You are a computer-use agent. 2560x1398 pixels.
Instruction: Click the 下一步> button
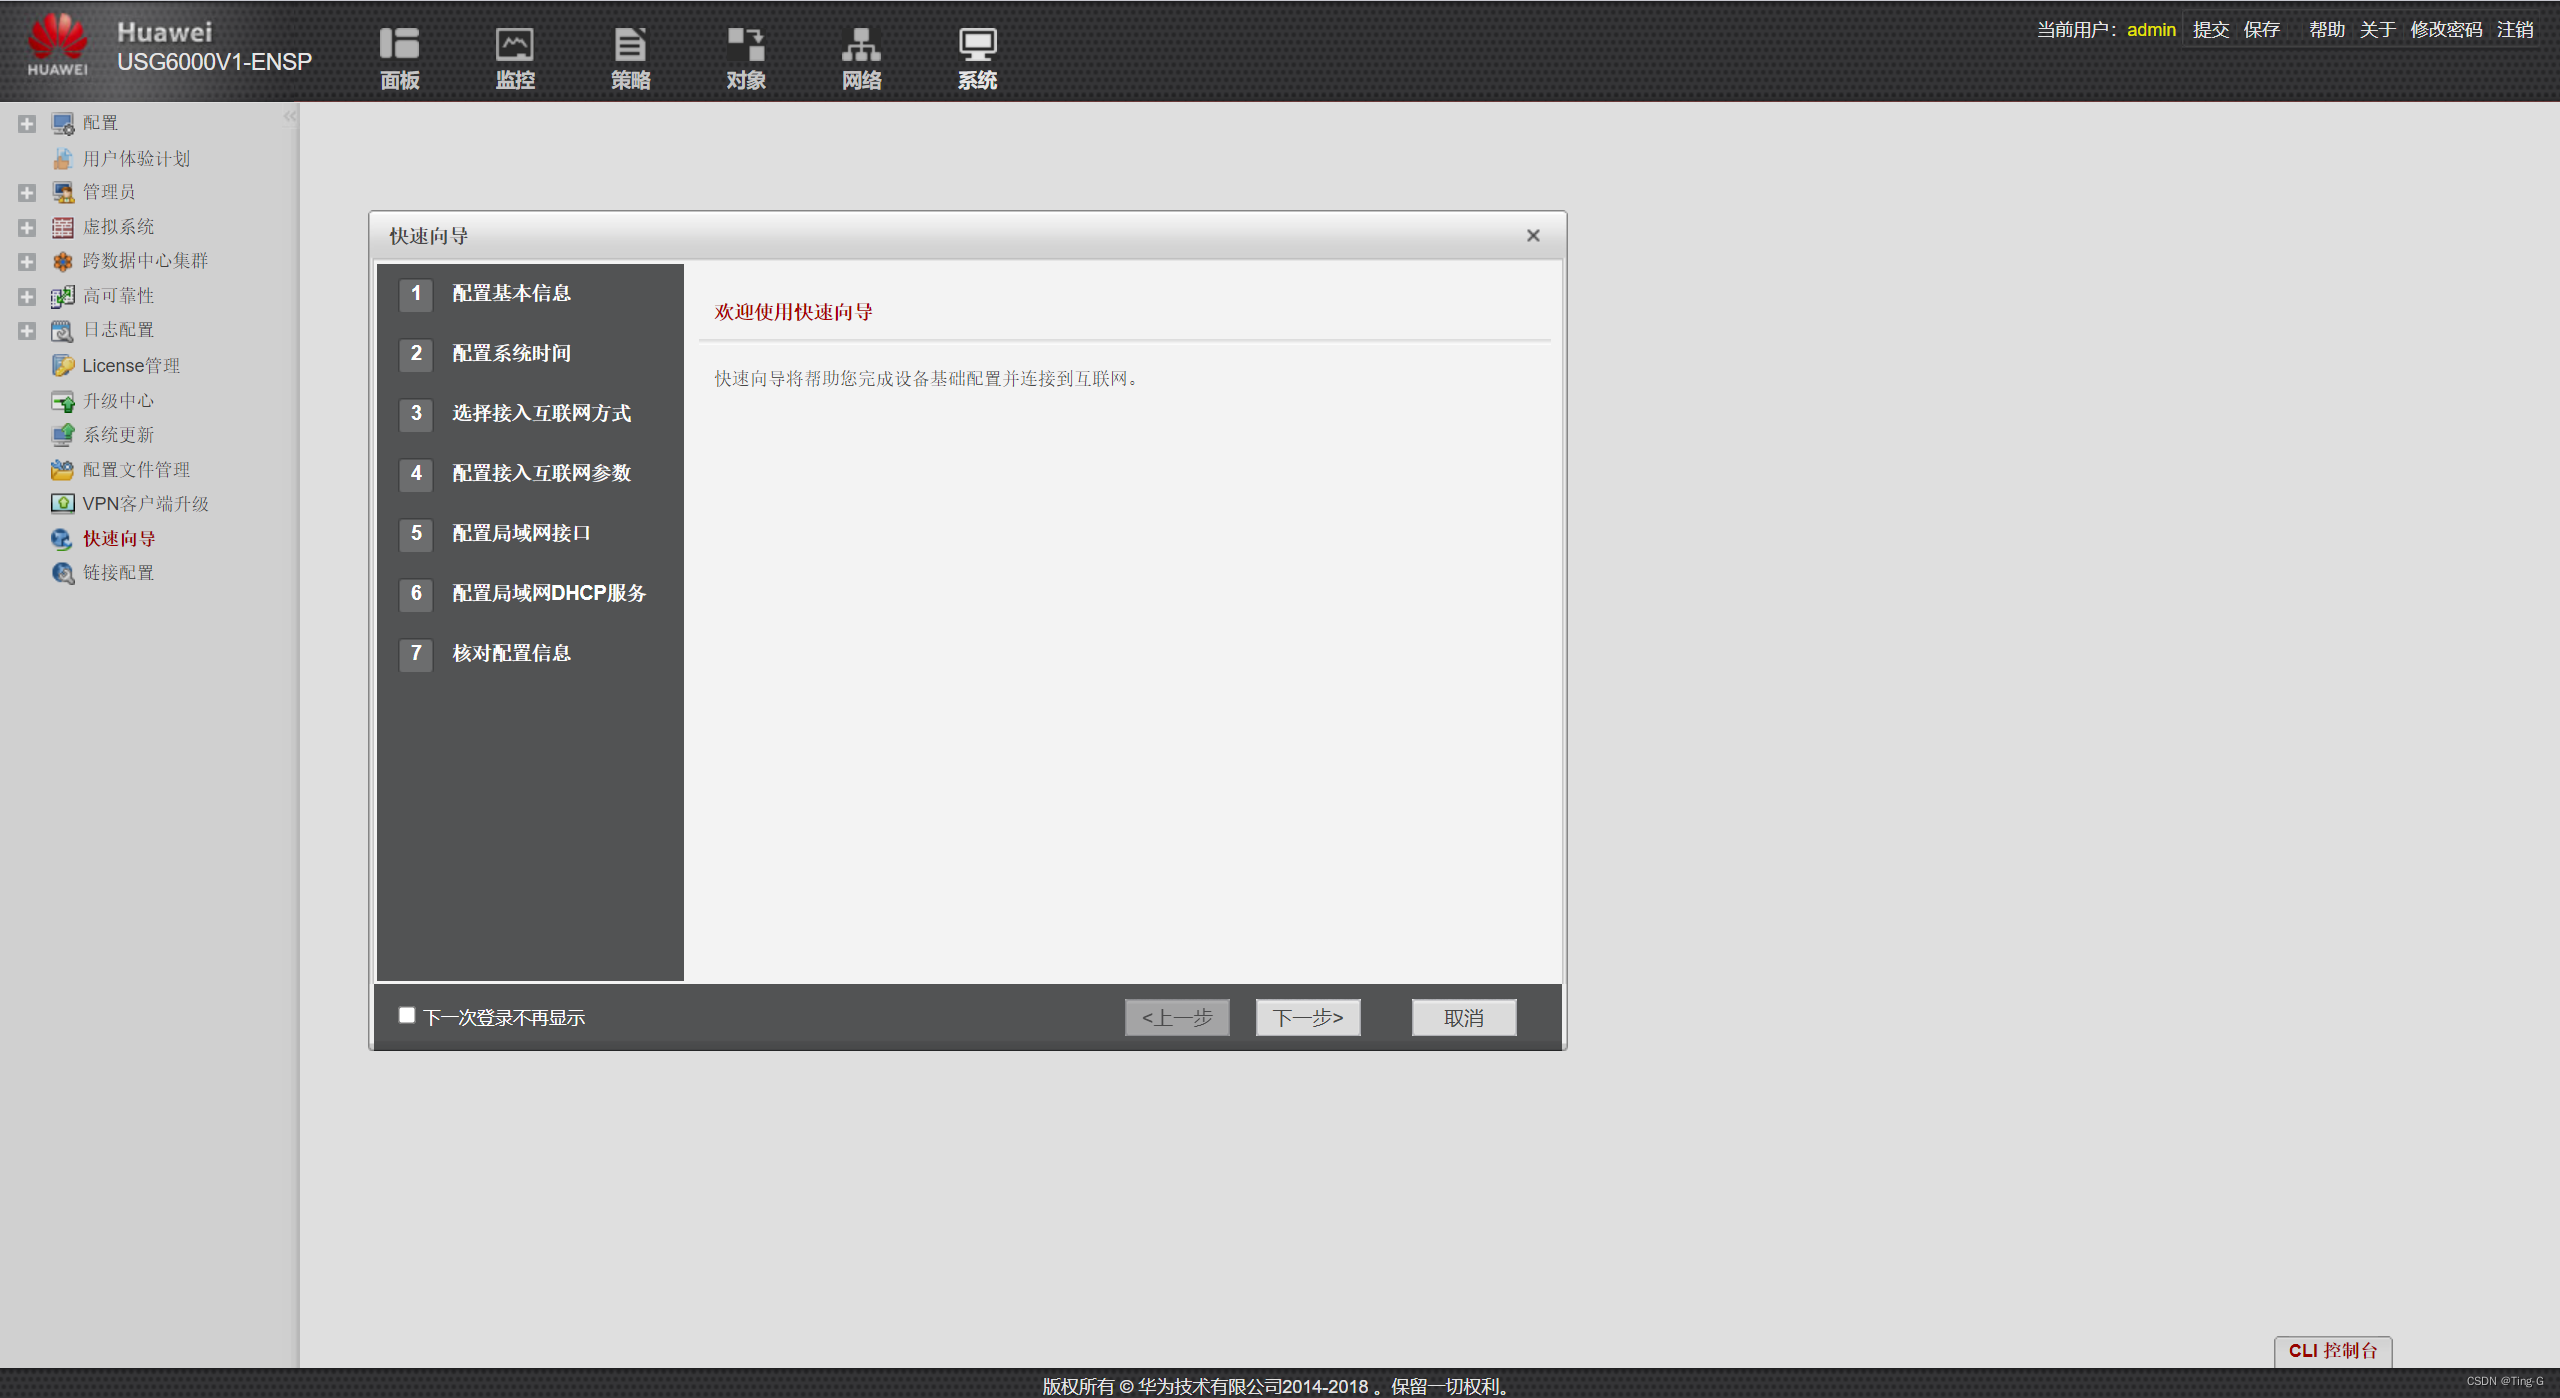click(x=1307, y=1018)
